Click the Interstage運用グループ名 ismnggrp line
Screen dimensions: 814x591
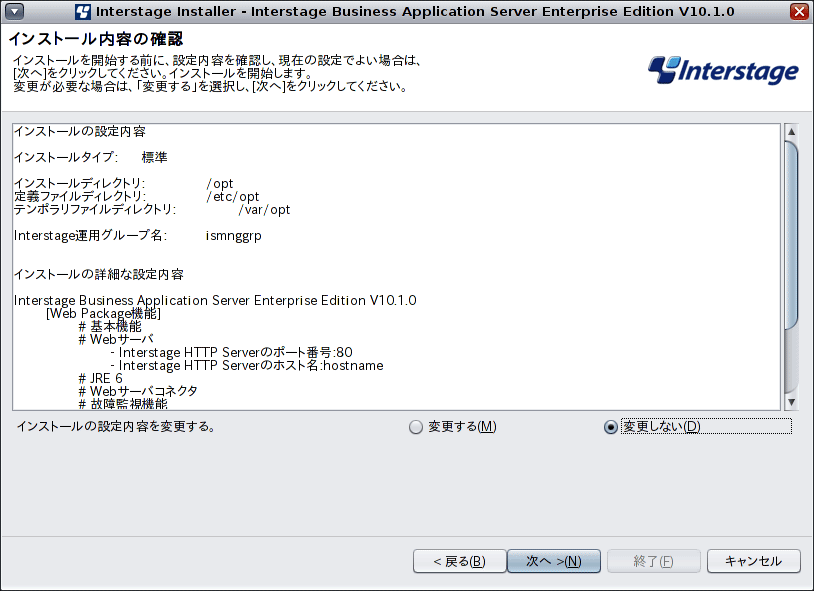(x=138, y=235)
